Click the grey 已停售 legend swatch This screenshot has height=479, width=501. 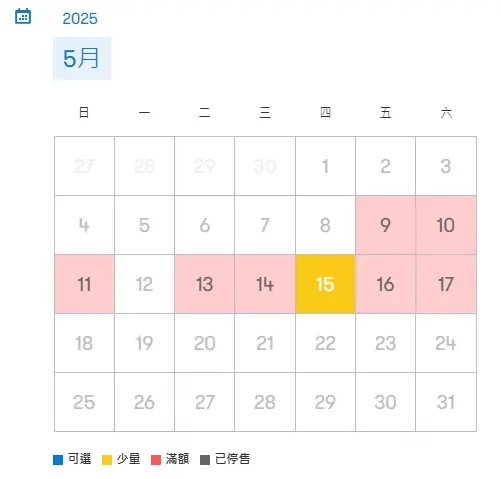point(205,460)
